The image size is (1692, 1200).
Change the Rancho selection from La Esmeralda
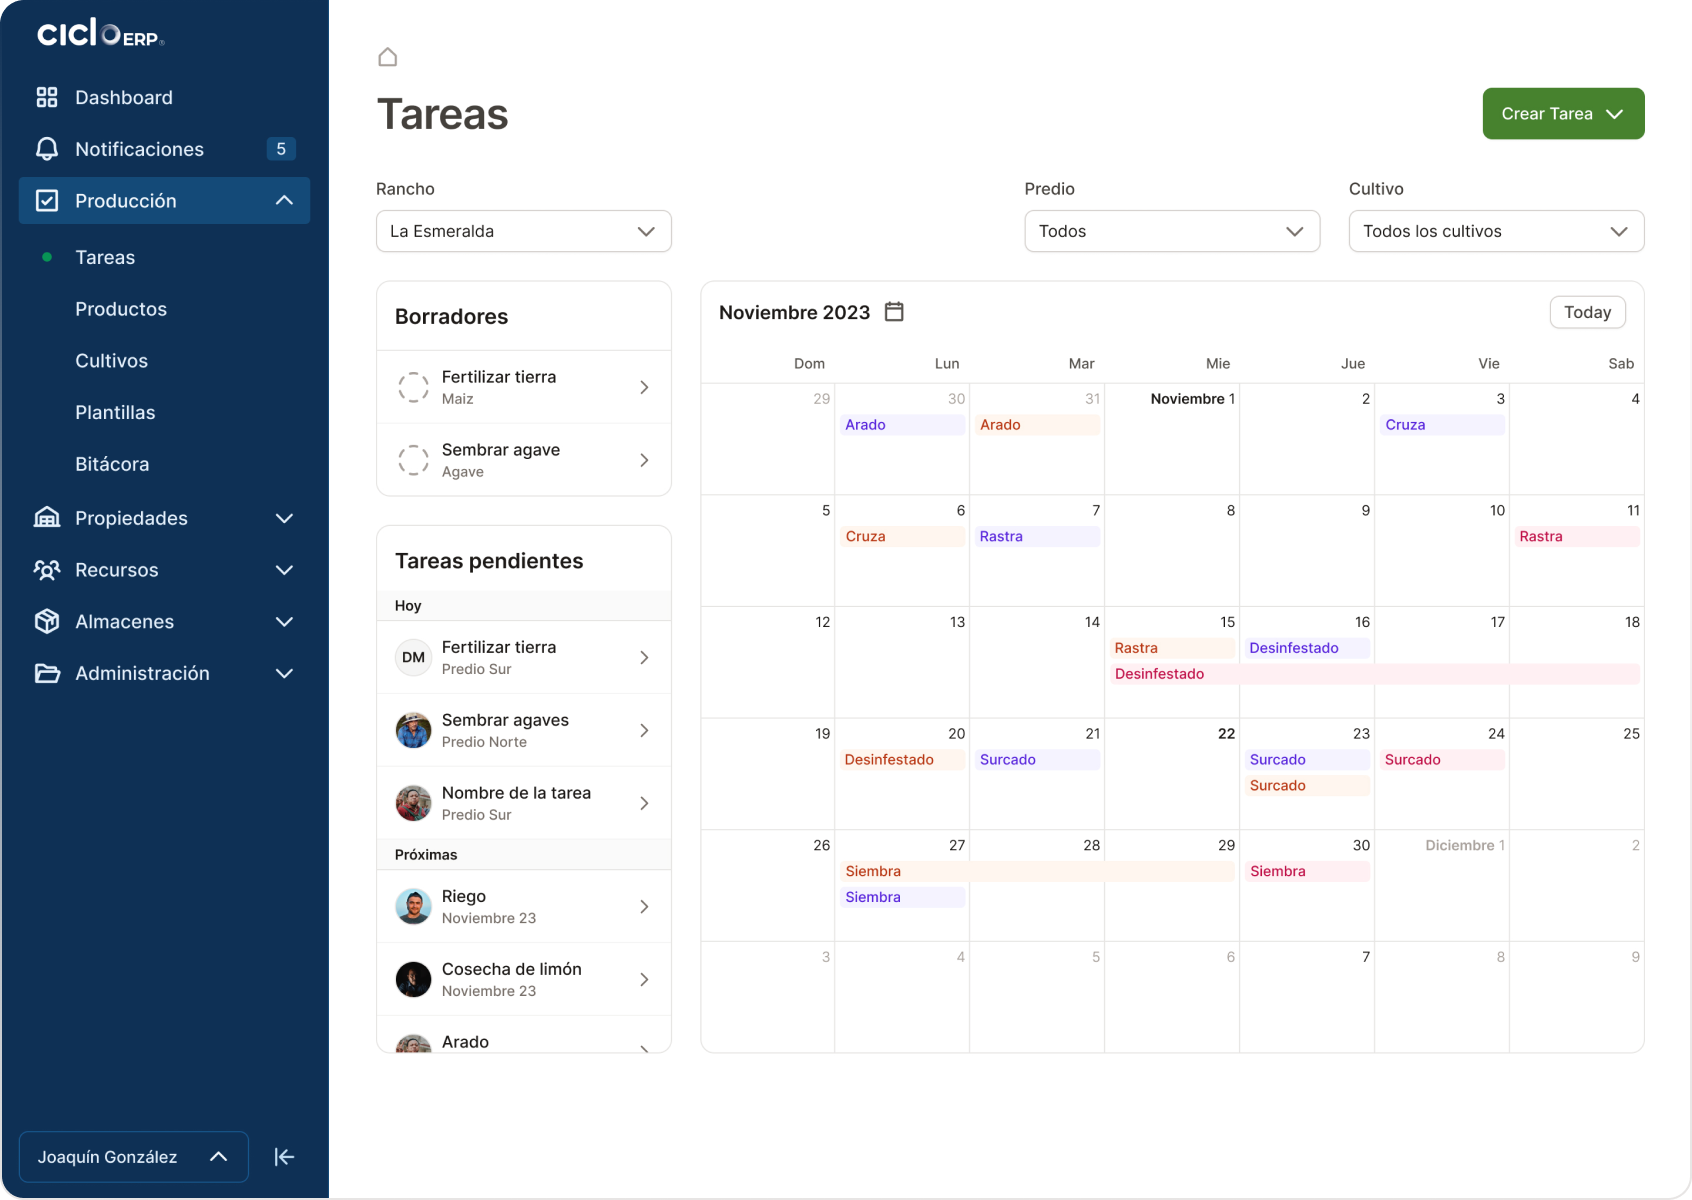pyautogui.click(x=523, y=231)
